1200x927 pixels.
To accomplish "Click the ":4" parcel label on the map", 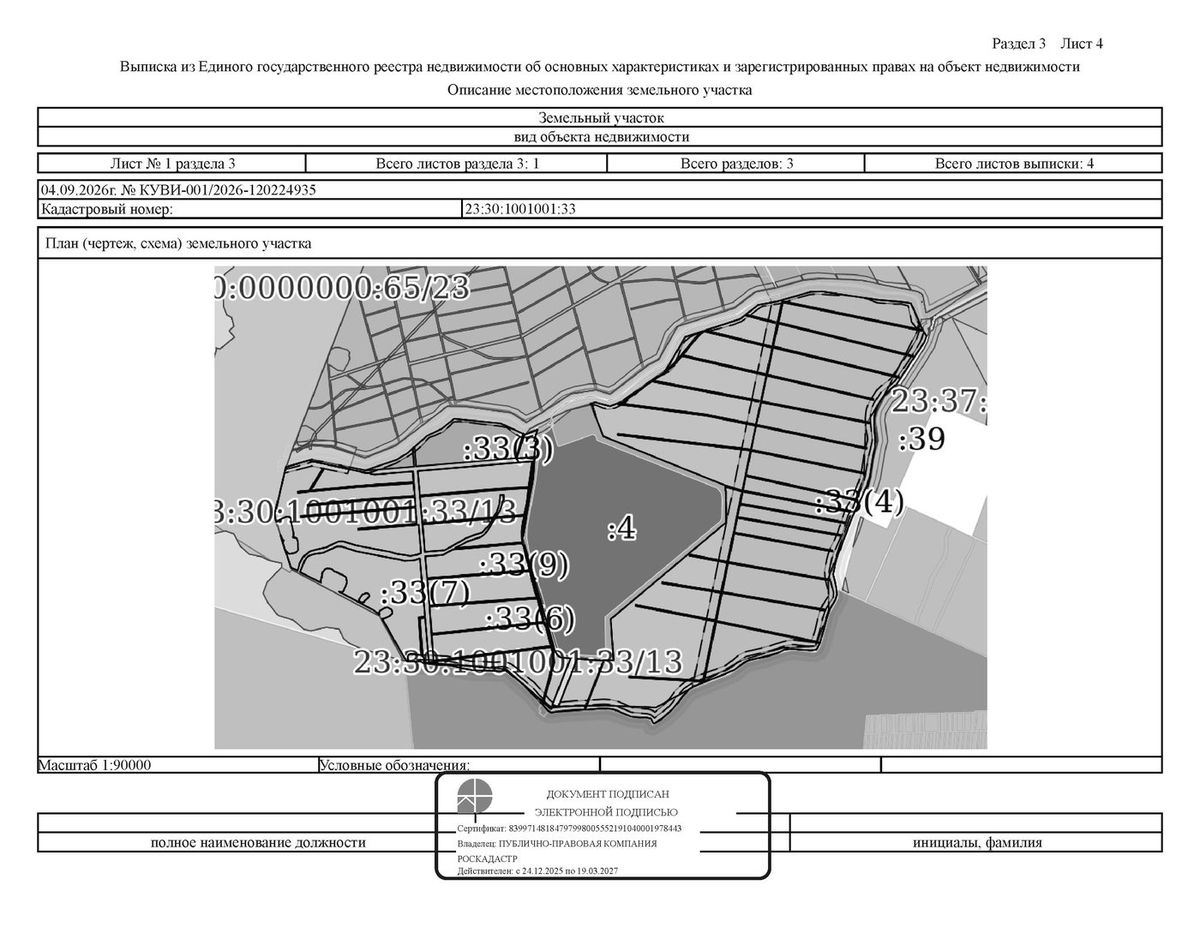I will tap(622, 528).
